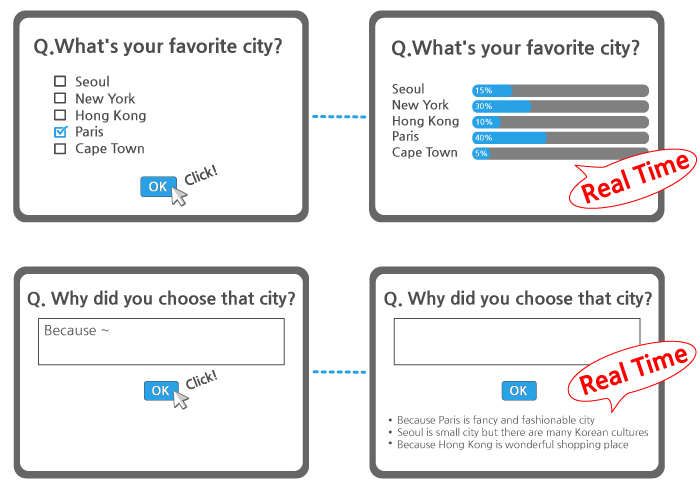Tick the New York checkbox
Screen dimensions: 700x488
[x=60, y=99]
